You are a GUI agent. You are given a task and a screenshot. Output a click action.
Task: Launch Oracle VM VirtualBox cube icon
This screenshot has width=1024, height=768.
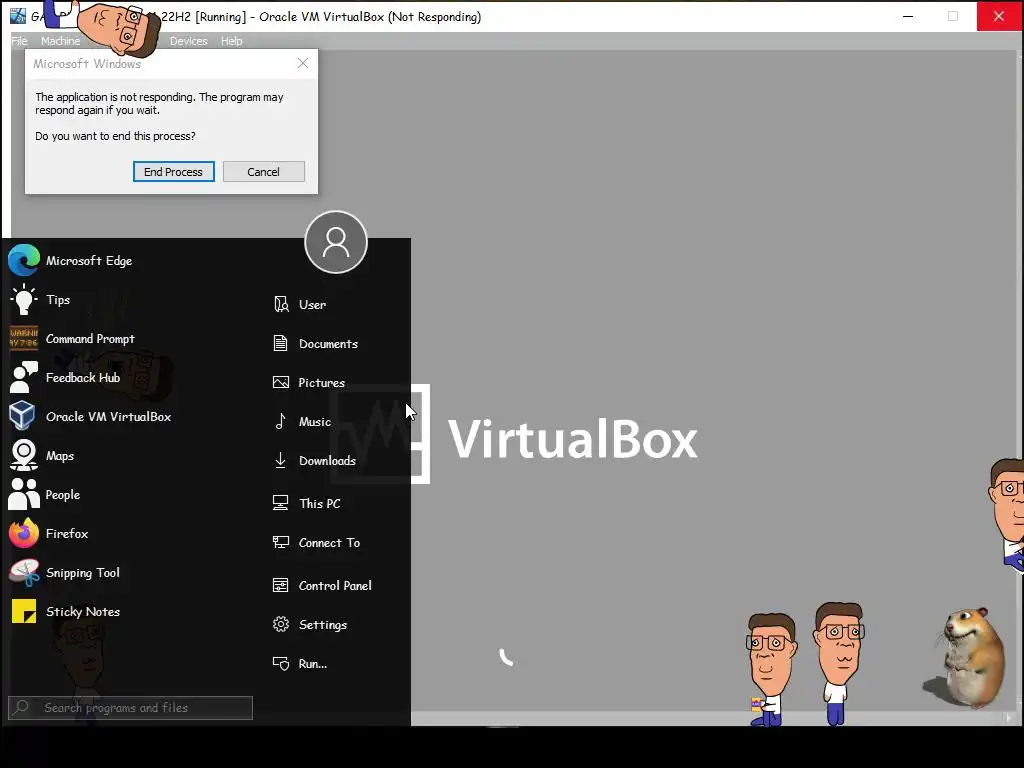click(22, 416)
